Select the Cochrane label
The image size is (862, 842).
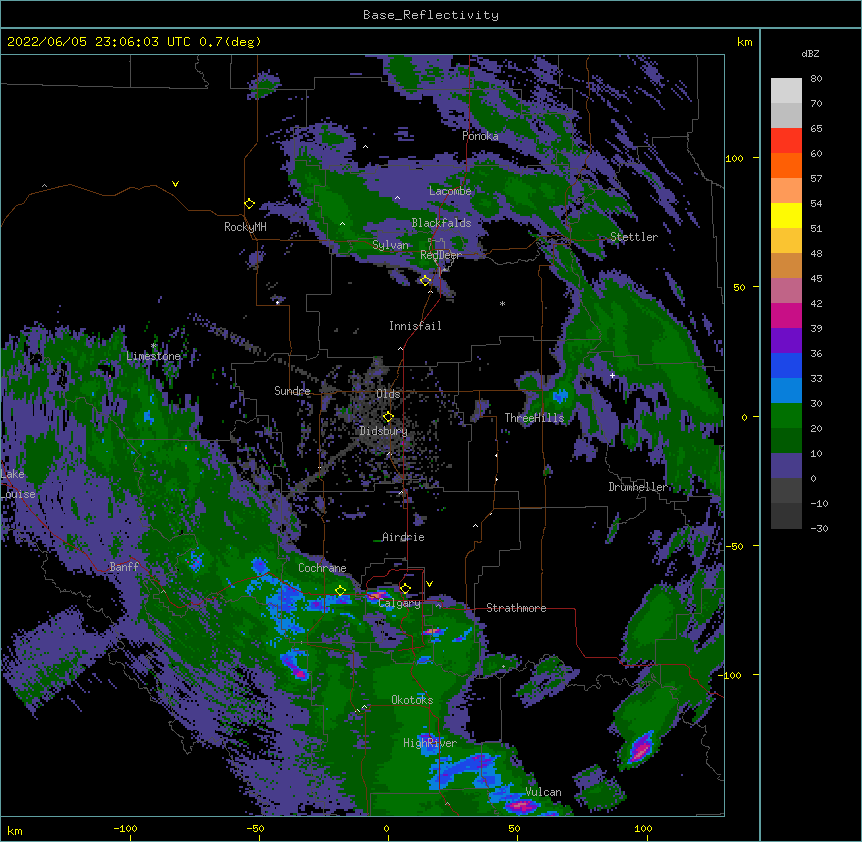coord(322,568)
